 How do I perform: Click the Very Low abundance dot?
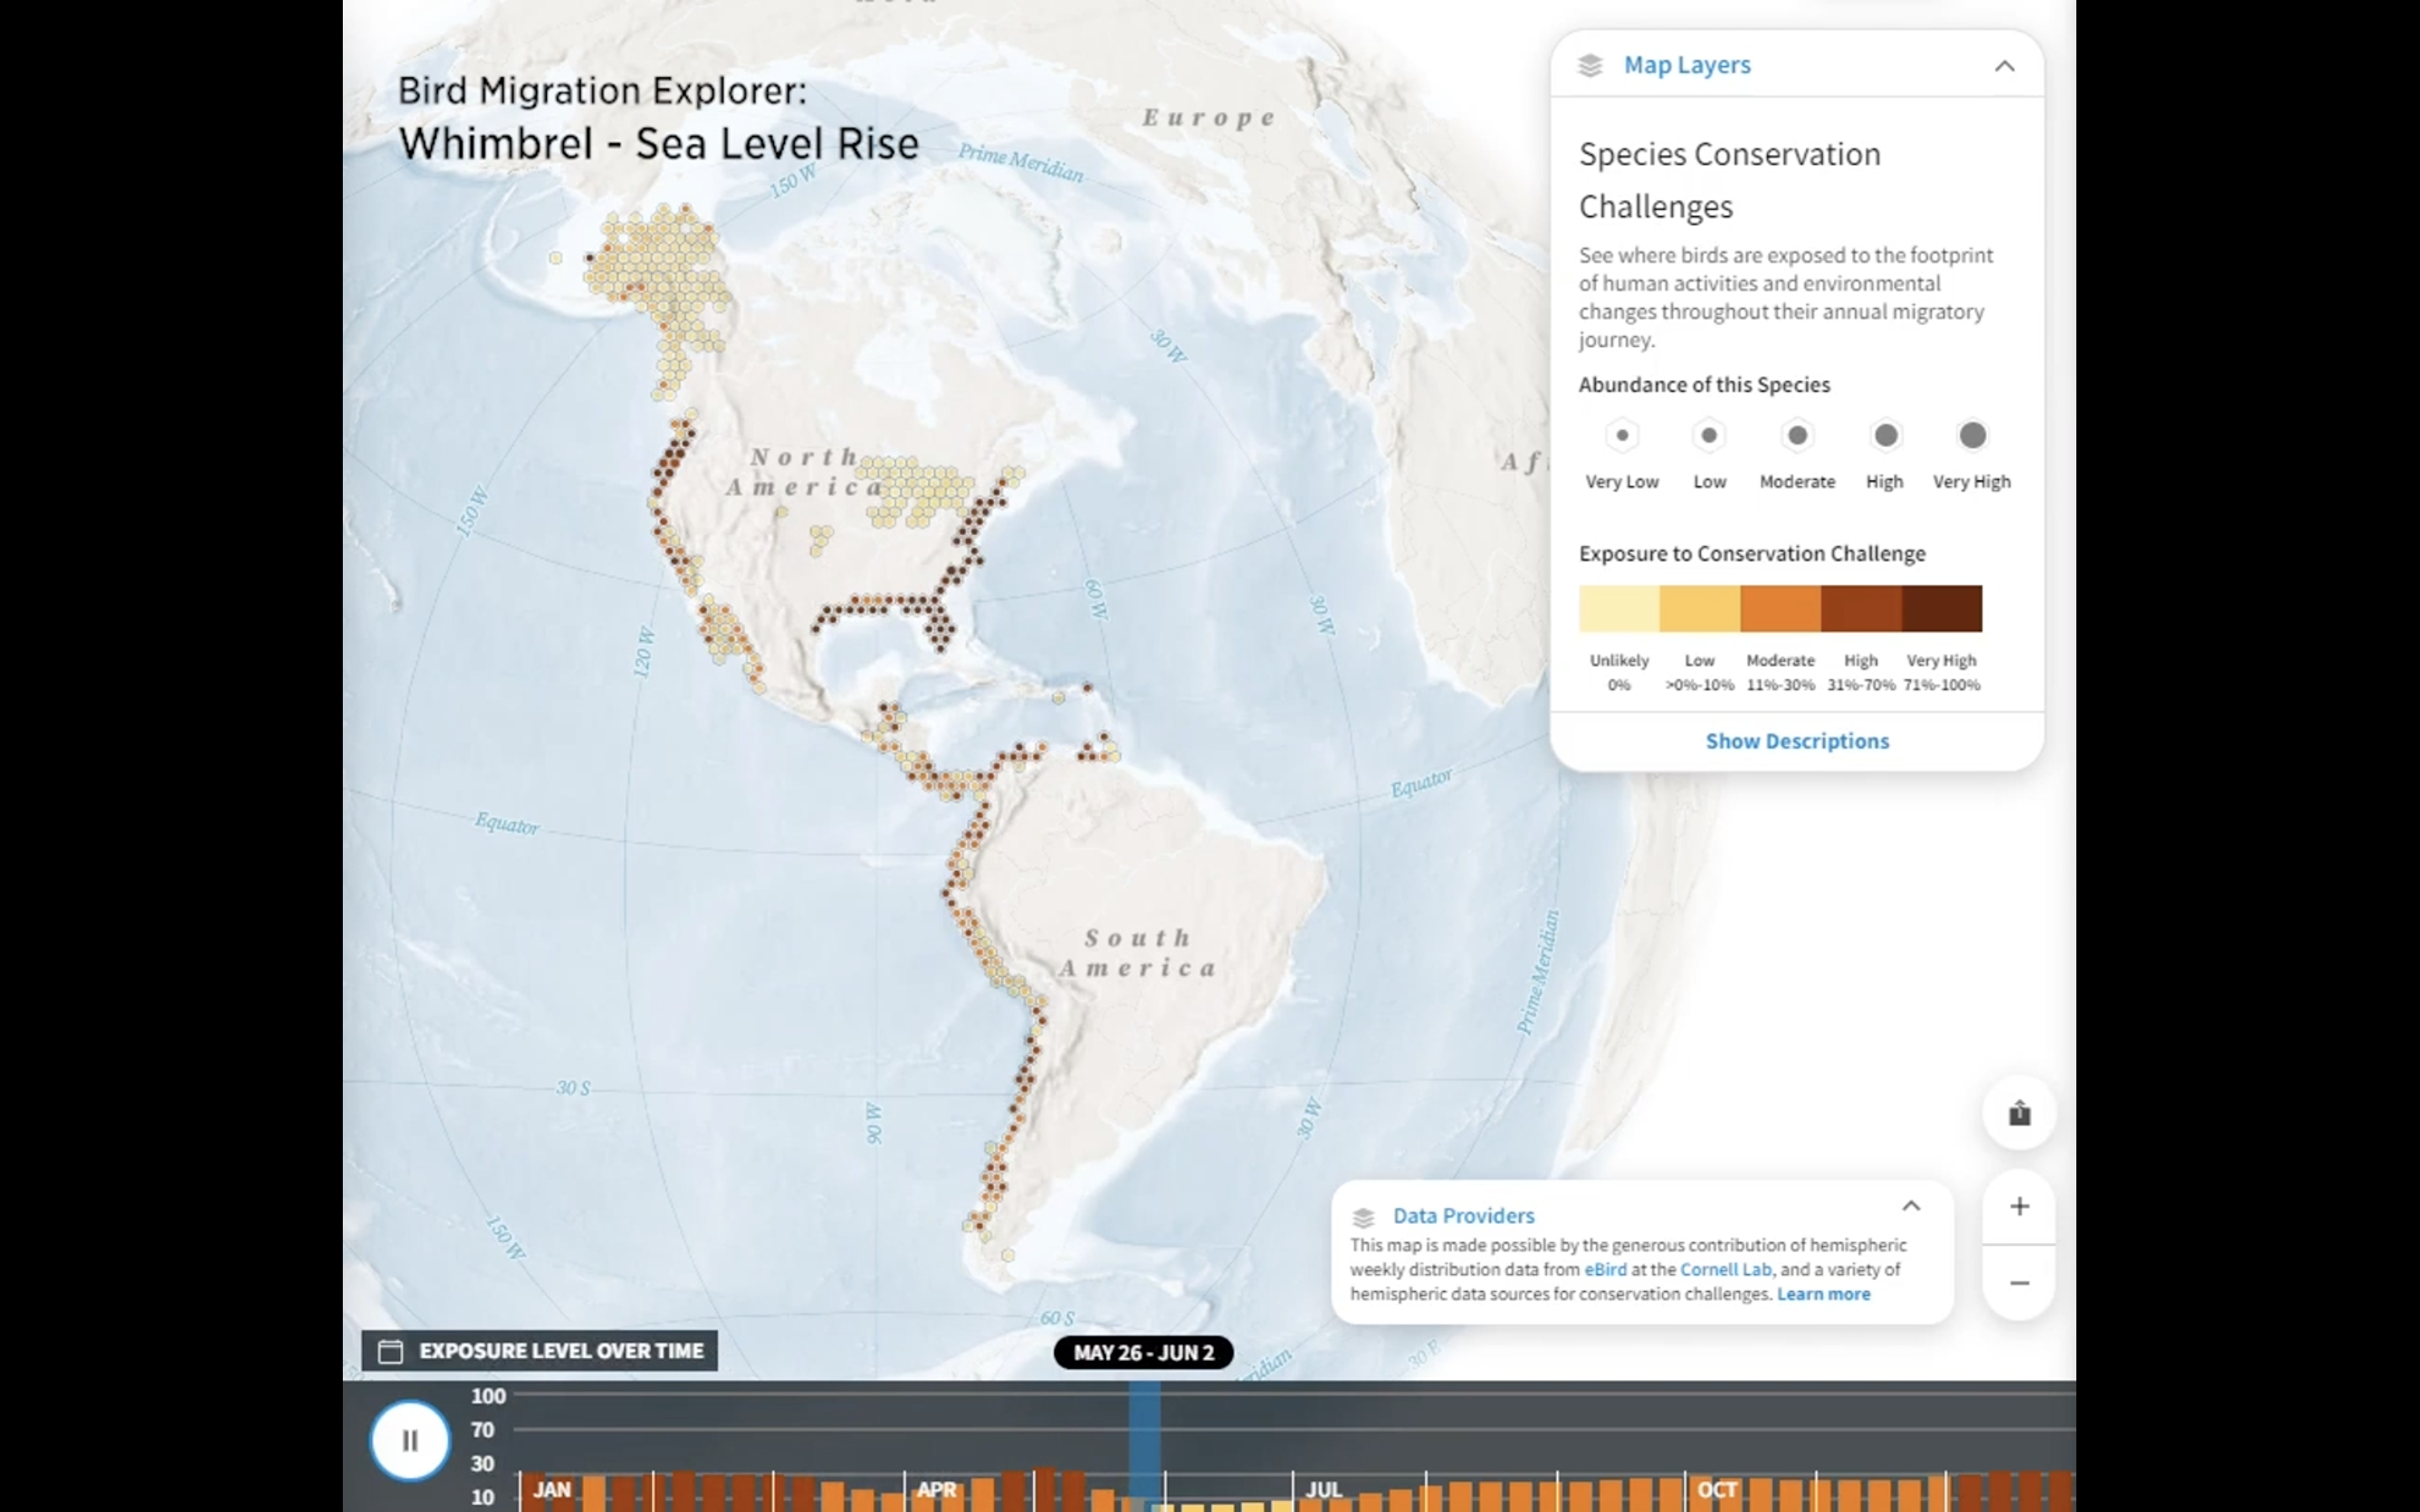[x=1622, y=435]
